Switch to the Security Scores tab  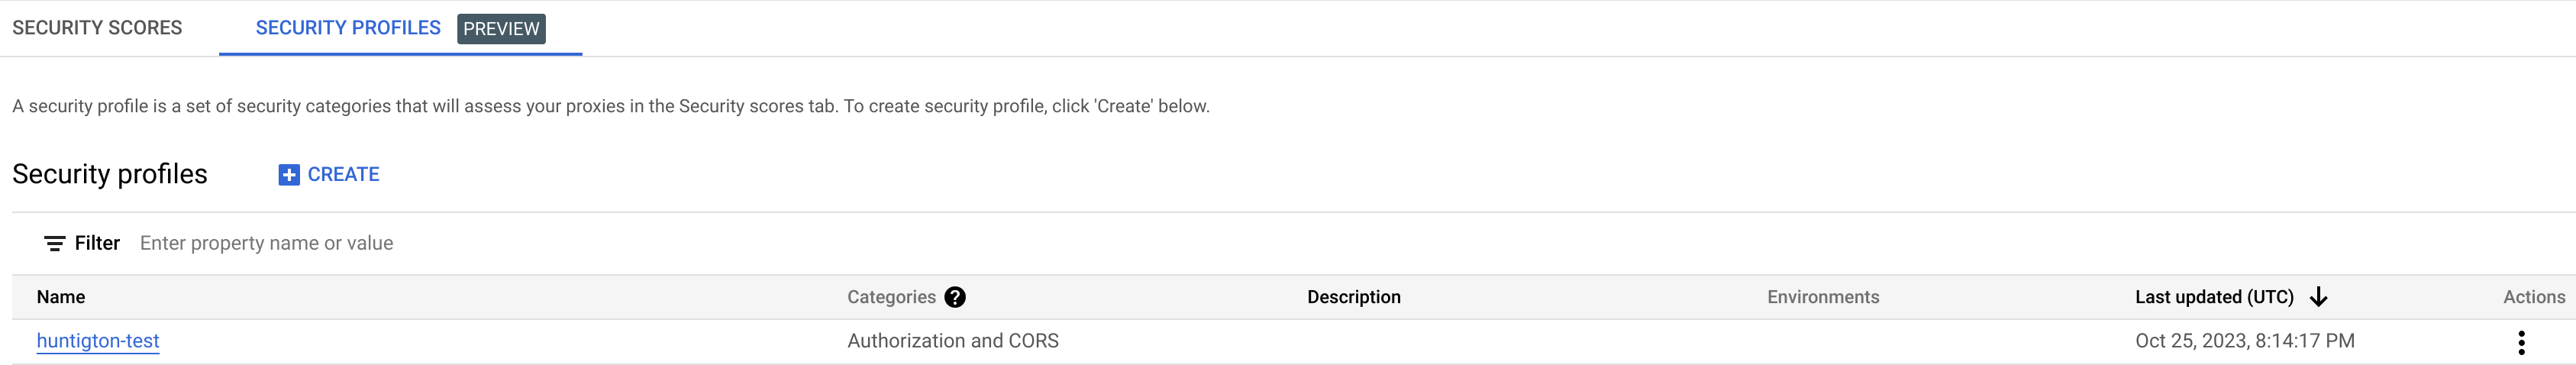97,28
